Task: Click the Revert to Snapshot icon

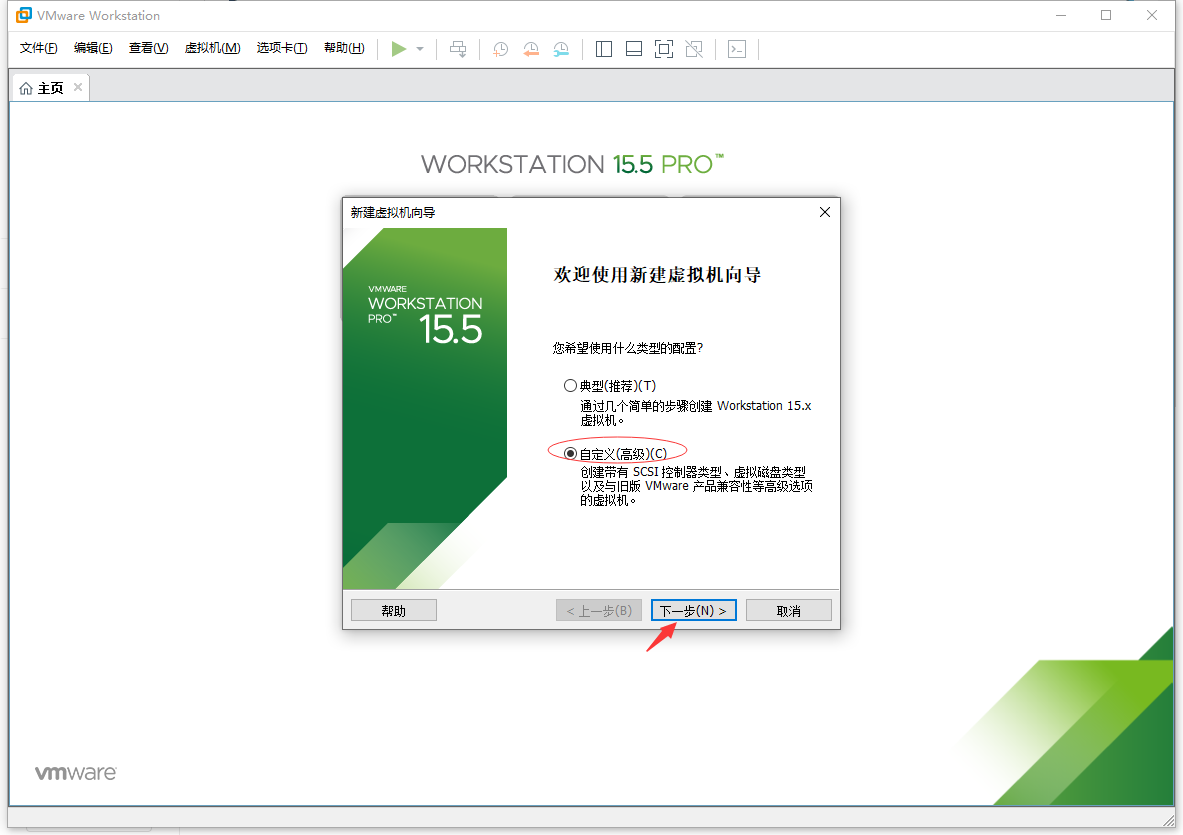Action: [531, 49]
